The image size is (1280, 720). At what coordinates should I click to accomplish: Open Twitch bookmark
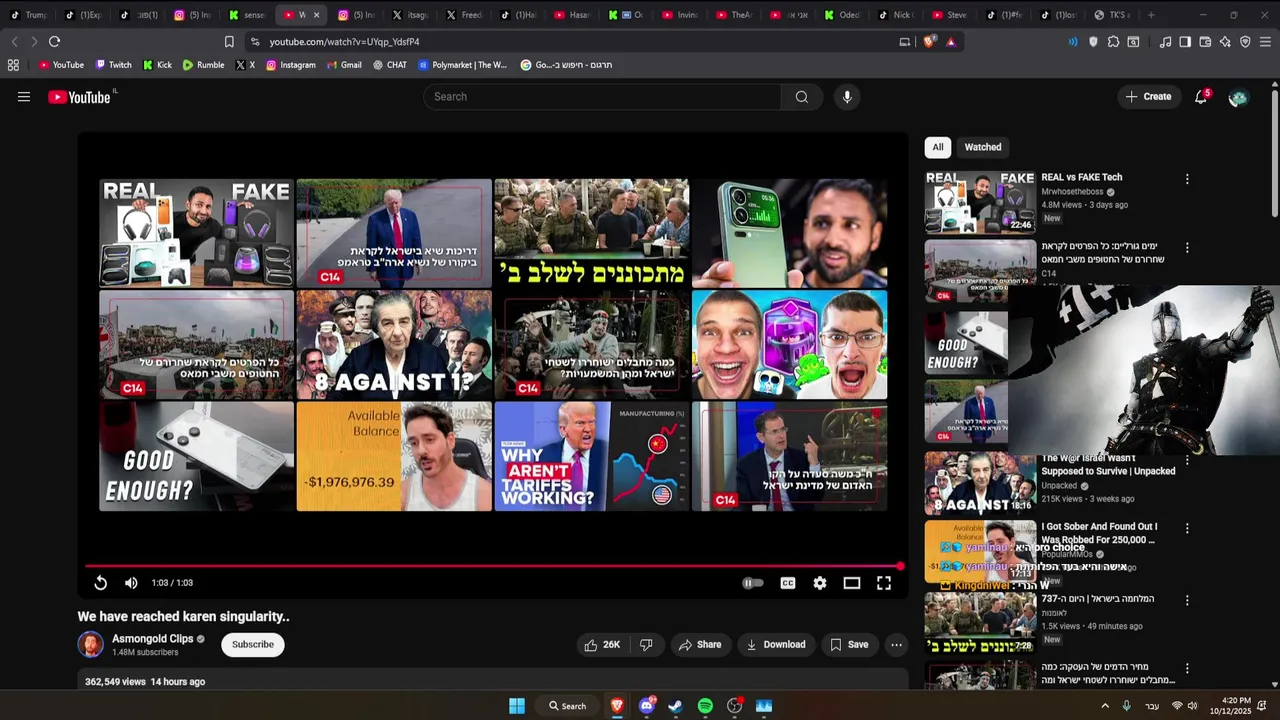(113, 65)
